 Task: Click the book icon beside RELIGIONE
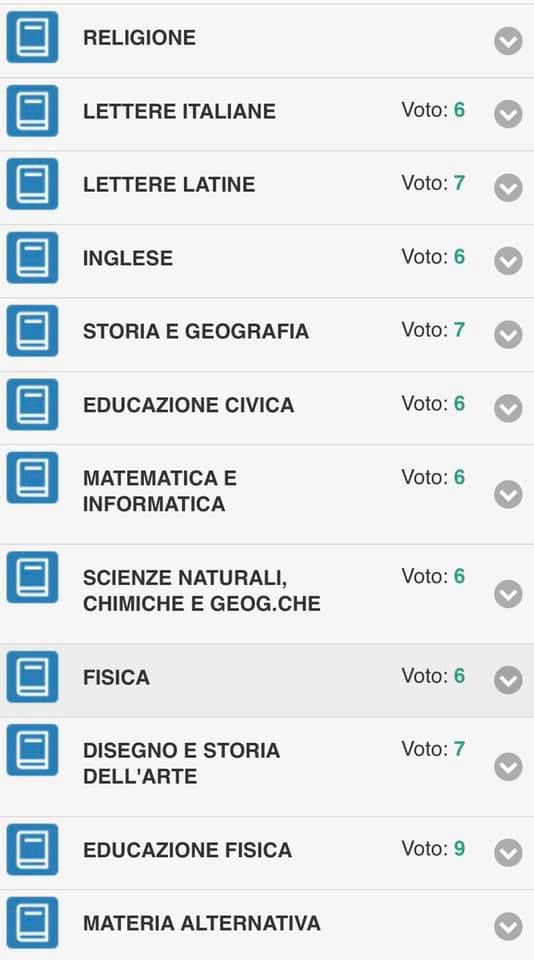point(32,37)
